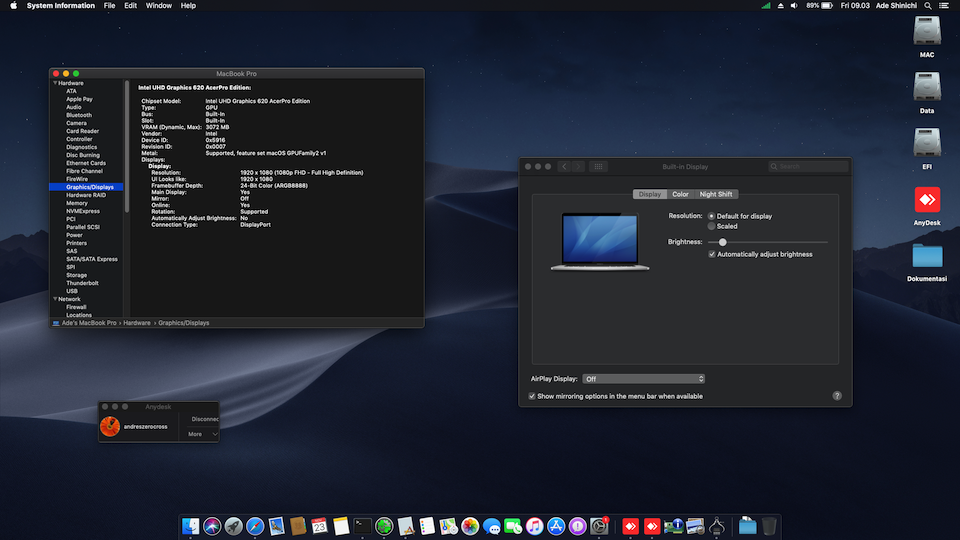Image resolution: width=960 pixels, height=540 pixels.
Task: Toggle Show mirroring options checkbox
Action: [x=532, y=396]
